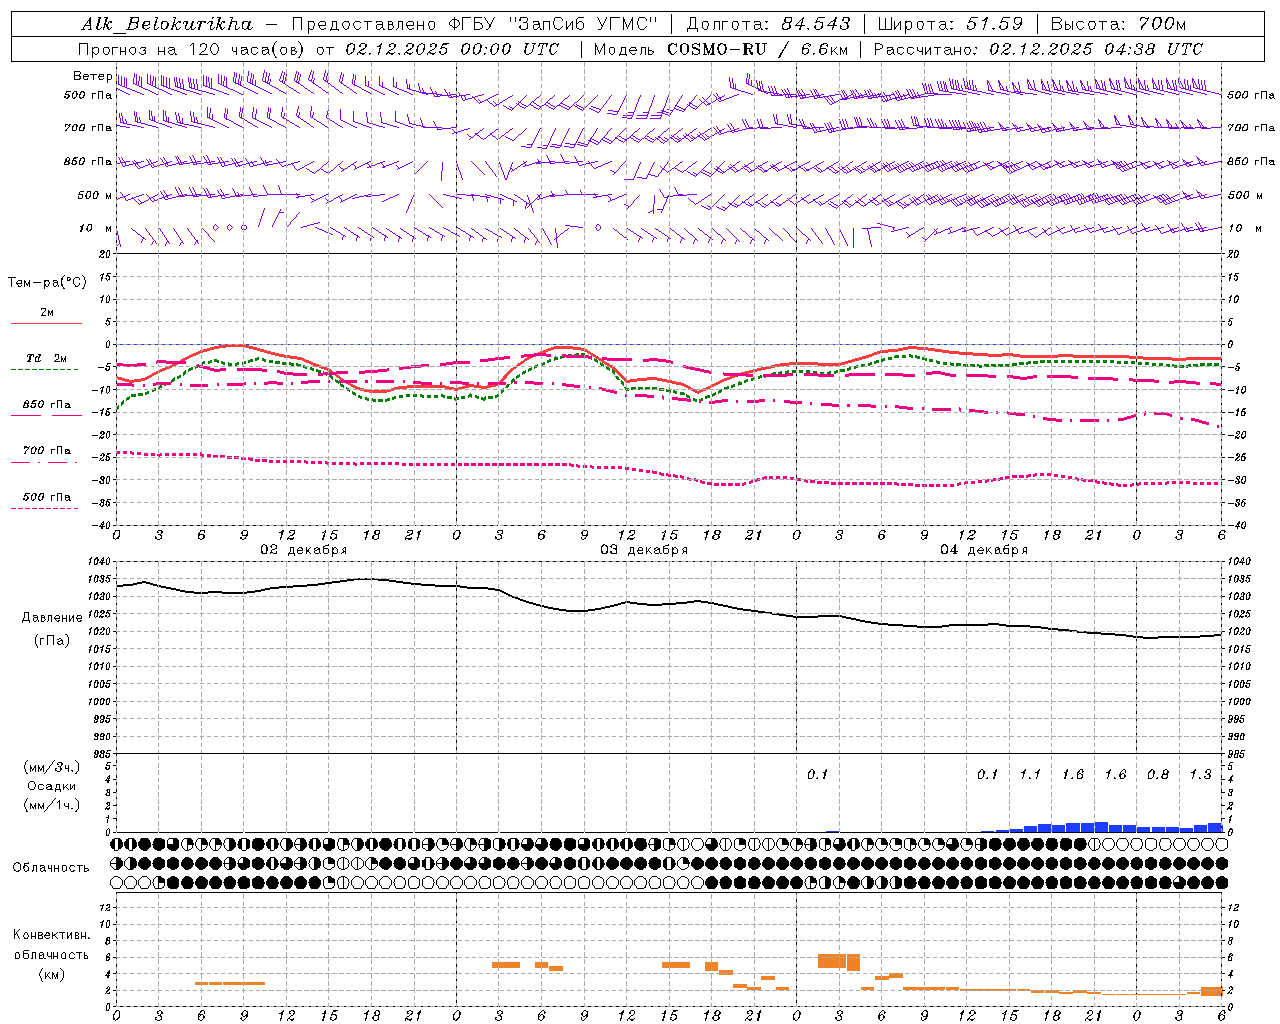Click the (гПа) pressure unit label
1280x1024 pixels.
(52, 640)
